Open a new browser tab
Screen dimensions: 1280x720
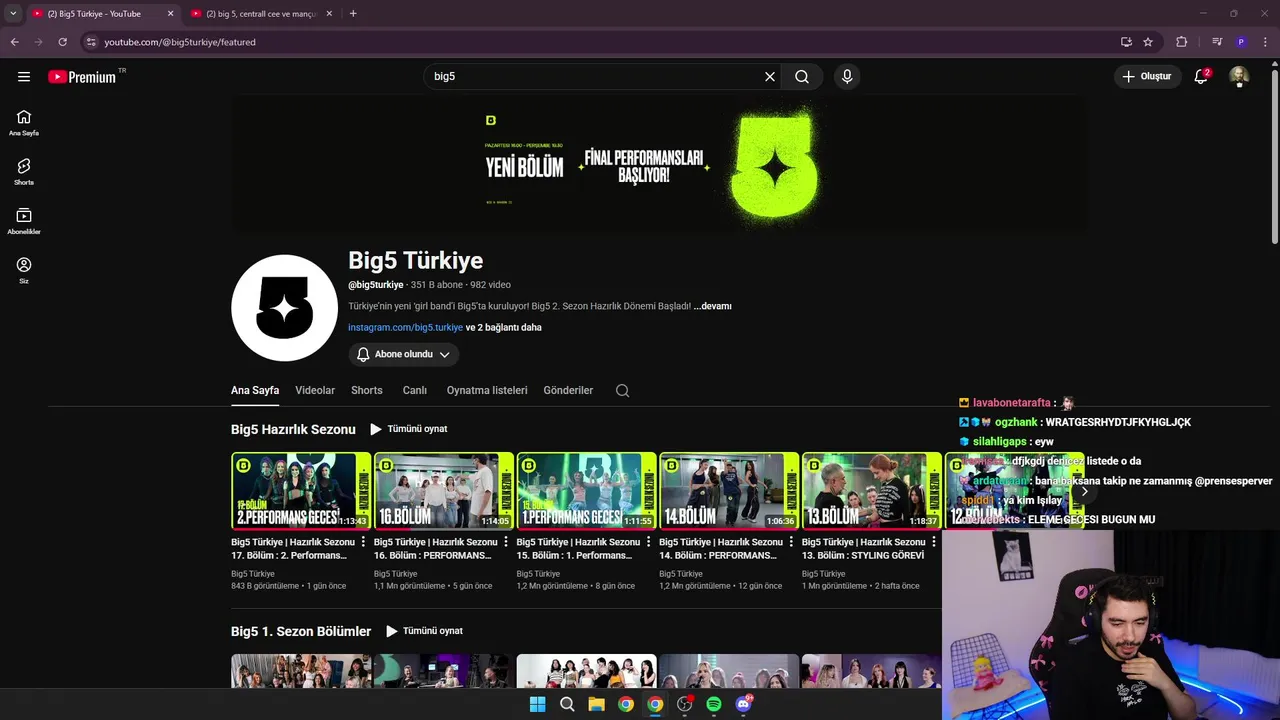(353, 13)
